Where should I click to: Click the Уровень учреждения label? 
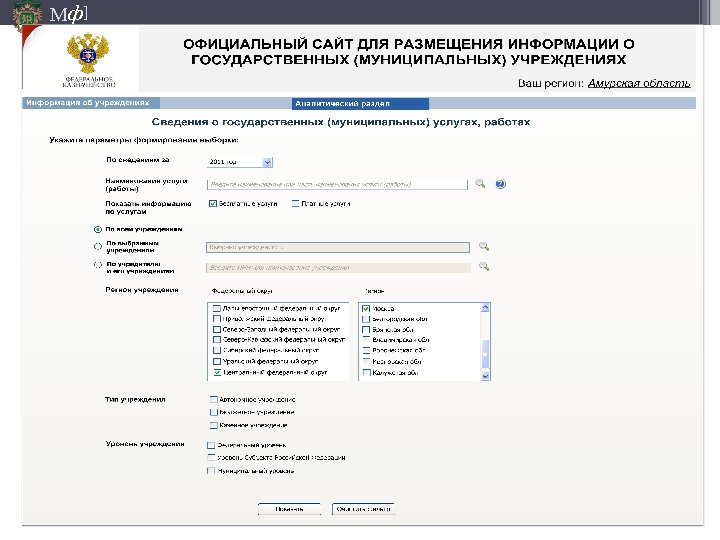click(x=145, y=444)
